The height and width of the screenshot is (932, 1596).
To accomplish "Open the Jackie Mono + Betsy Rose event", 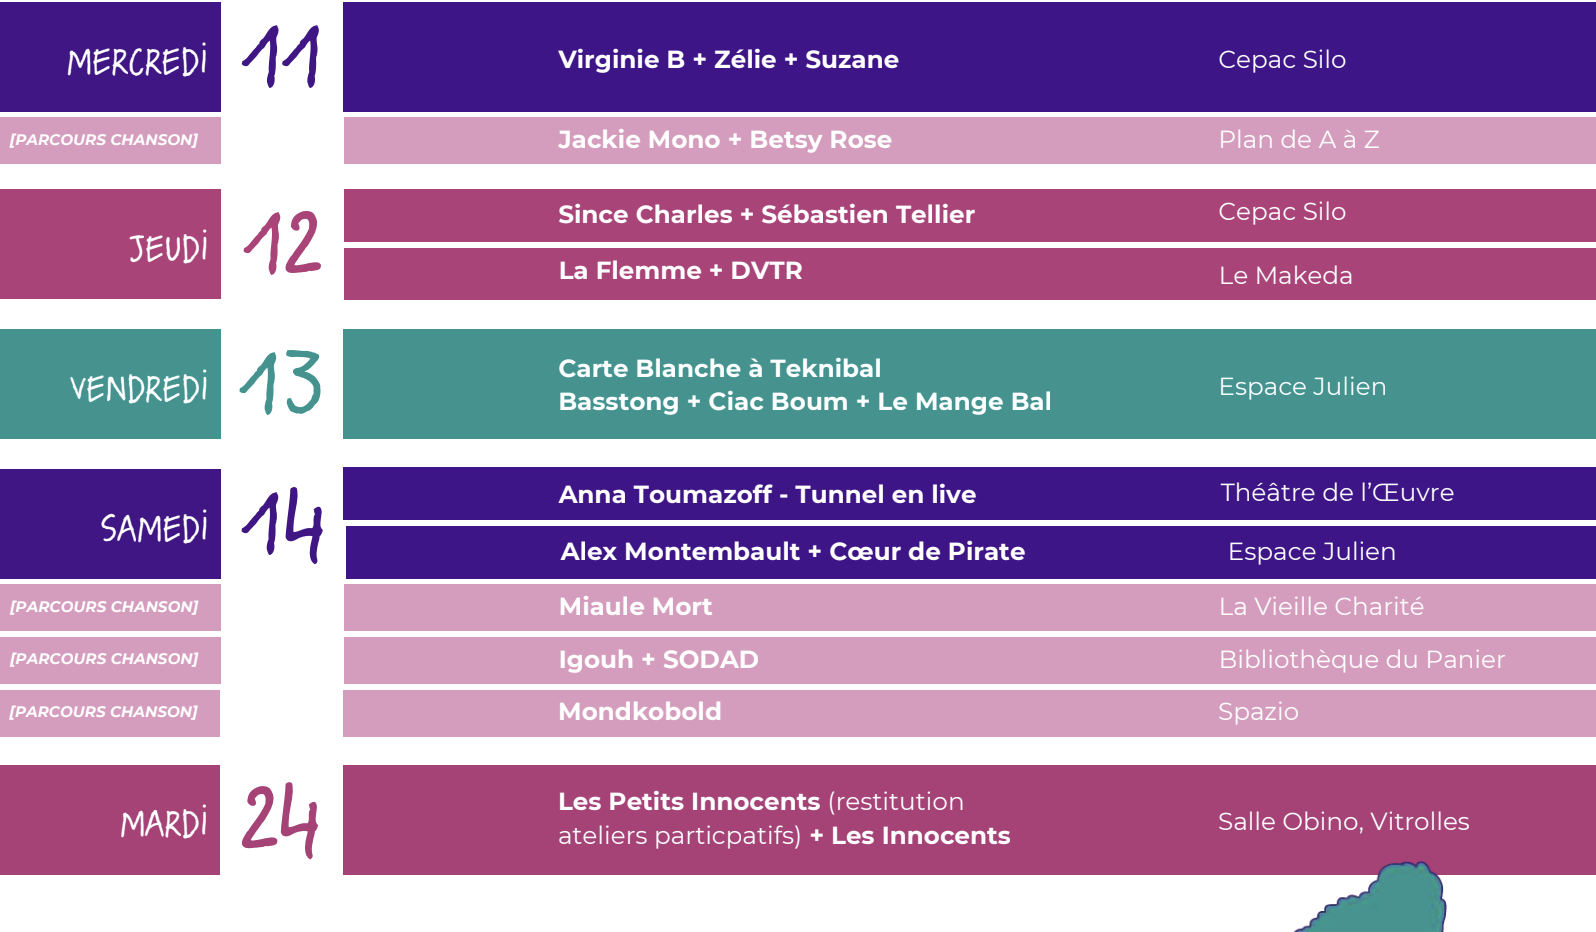I will coord(724,140).
